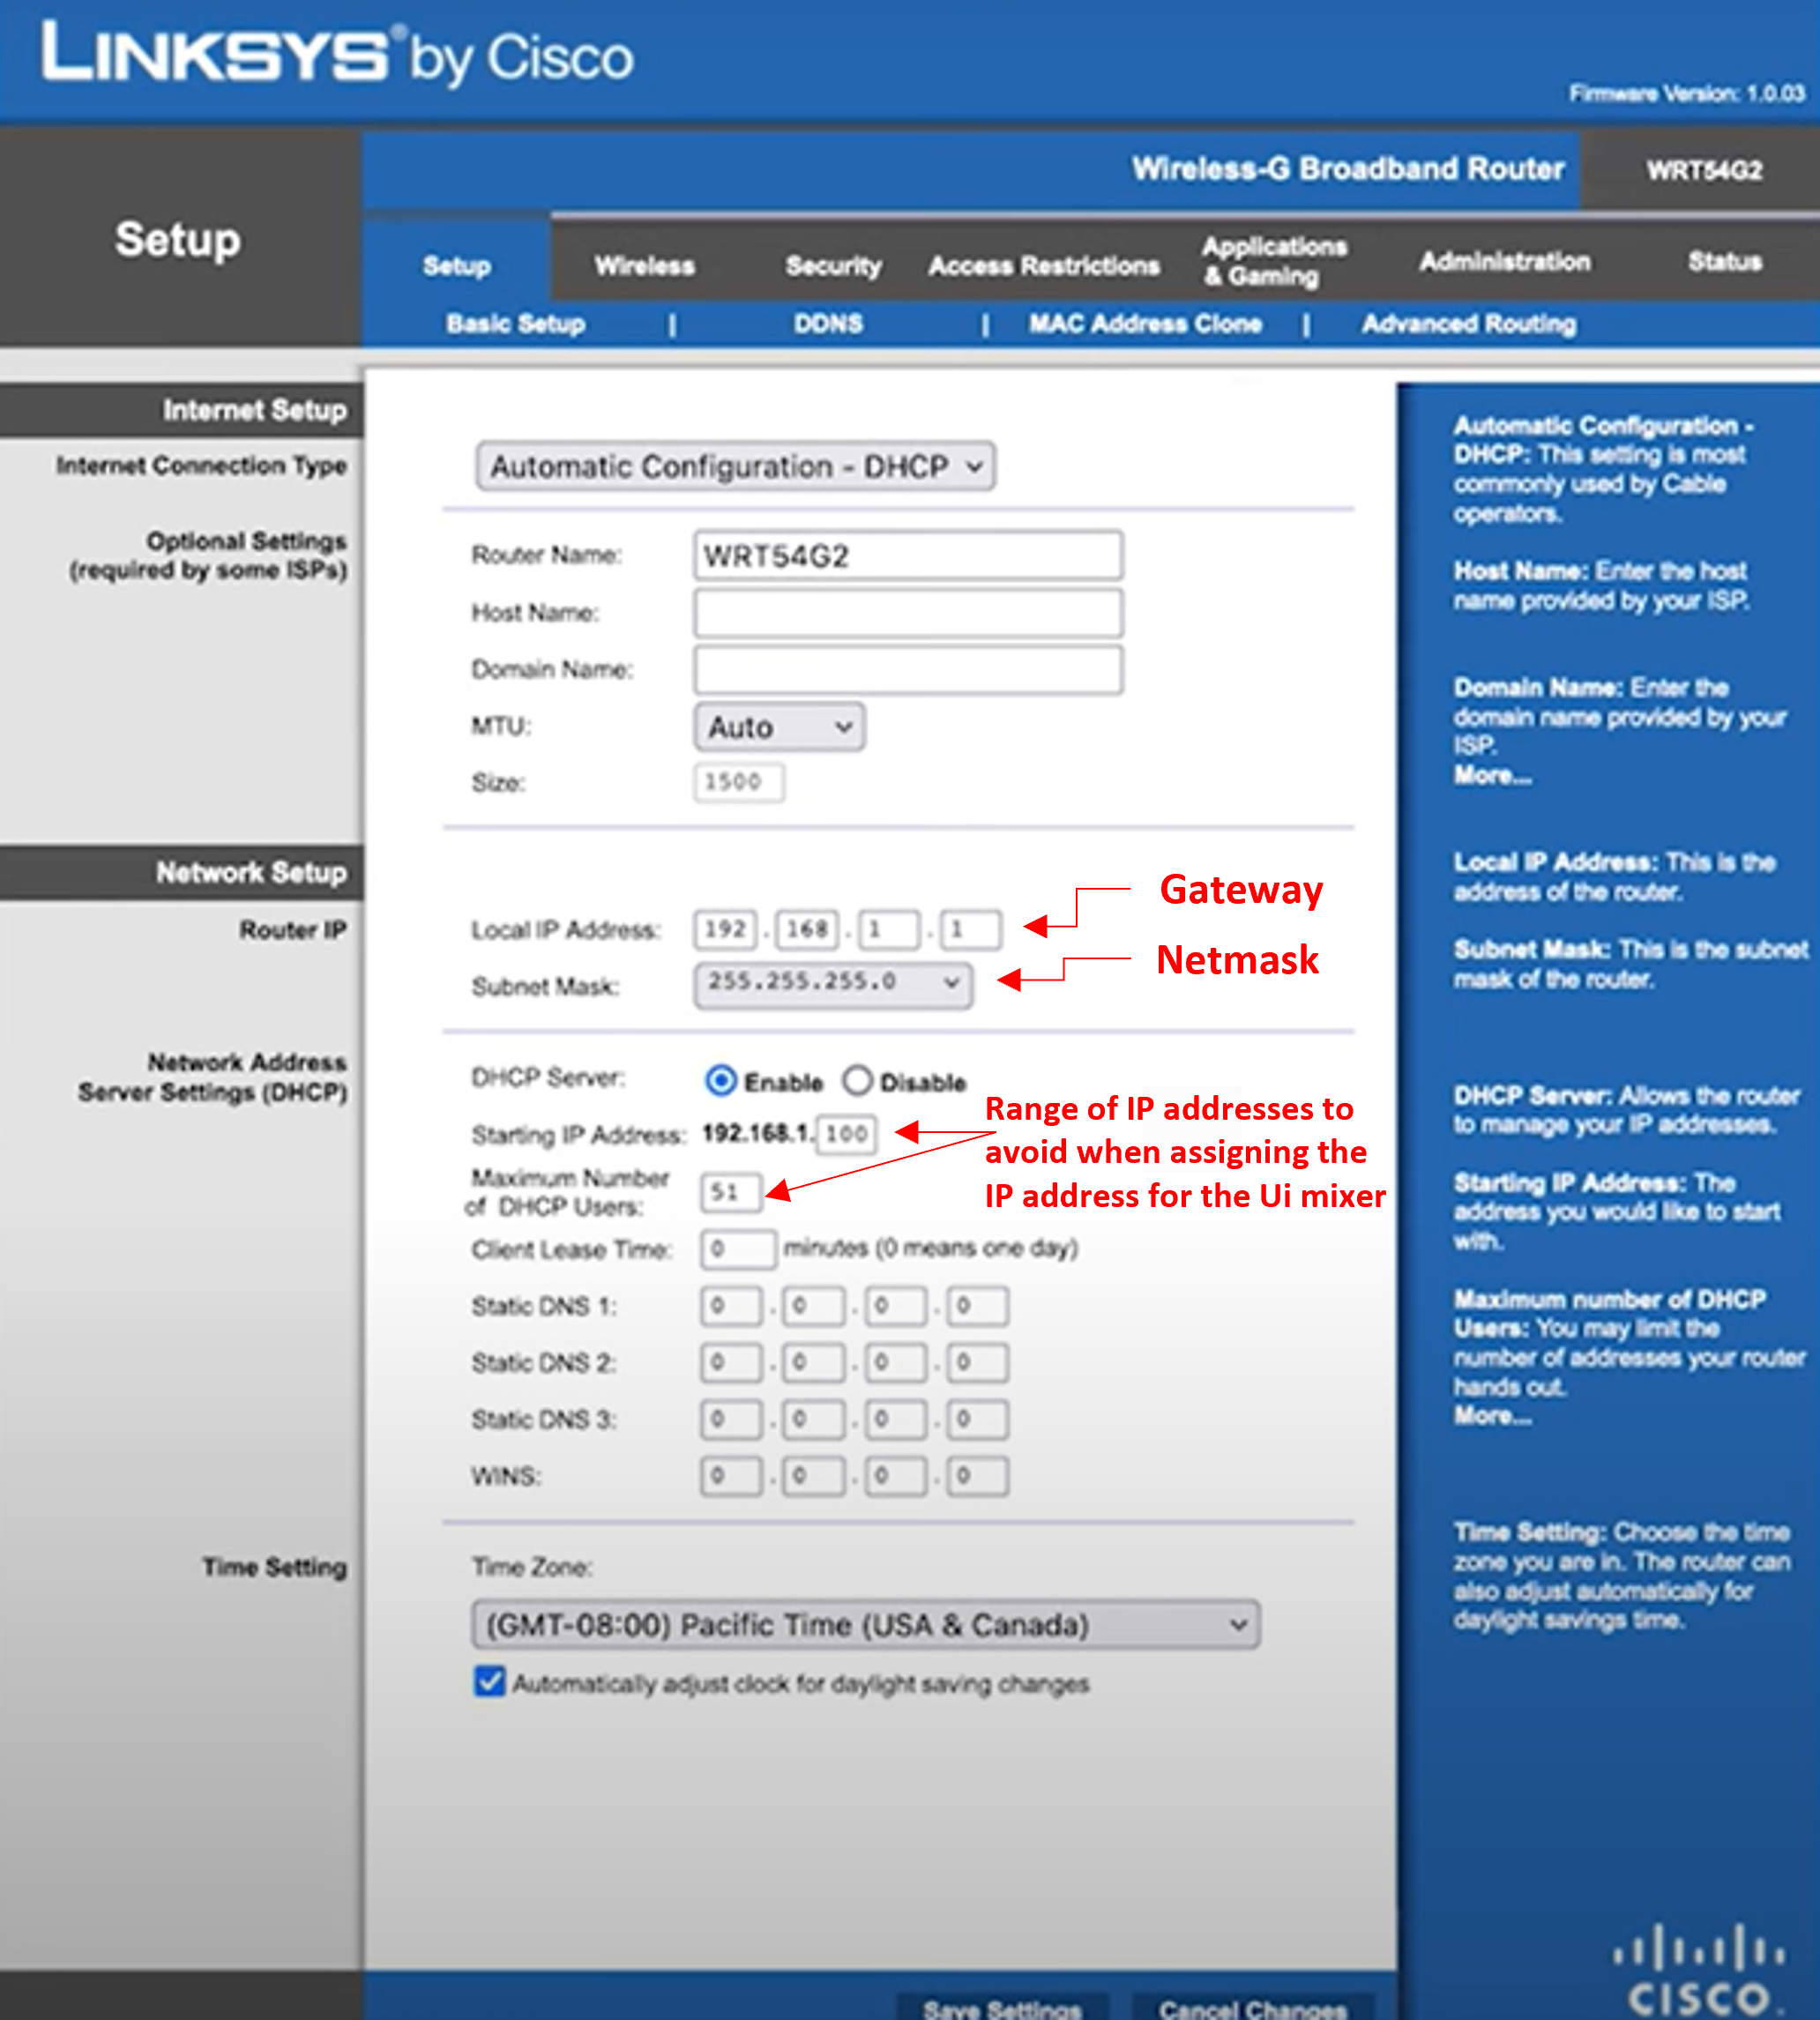Screen dimensions: 1820x2020
Task: Click the last WINS octet field
Action: 977,1476
